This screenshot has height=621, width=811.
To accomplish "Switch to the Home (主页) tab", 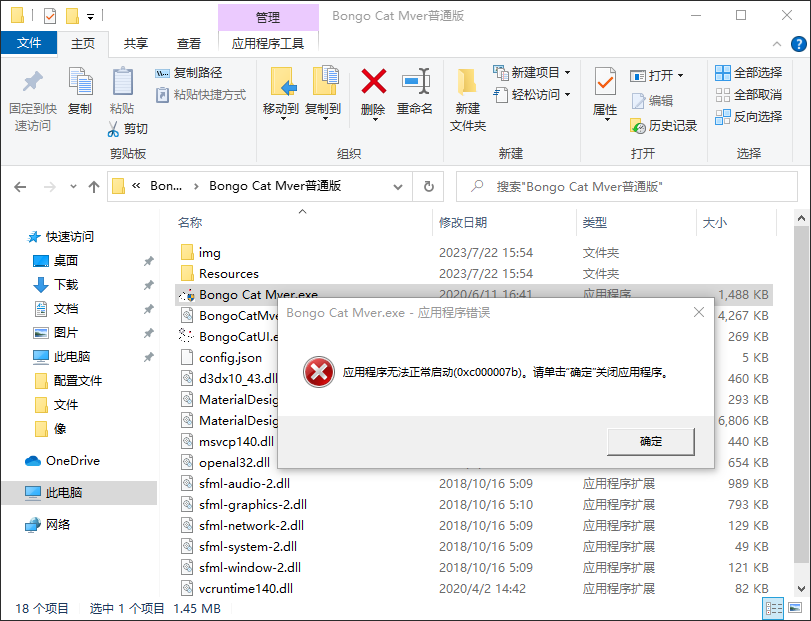I will click(83, 43).
